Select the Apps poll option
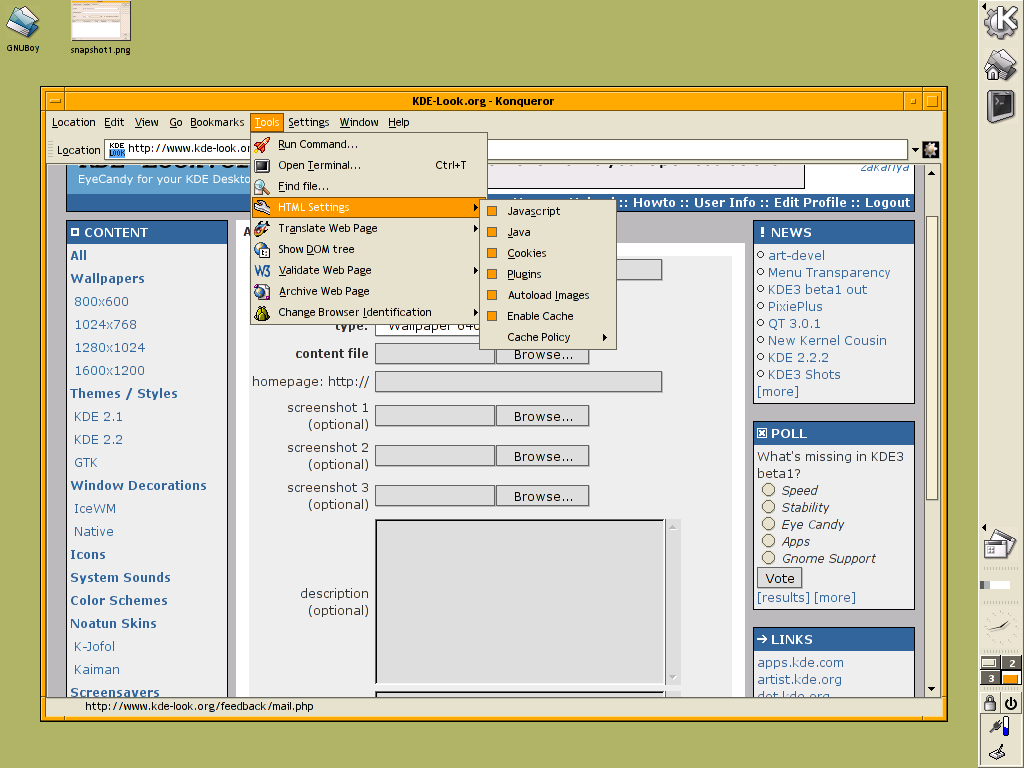The width and height of the screenshot is (1024, 768). click(769, 541)
